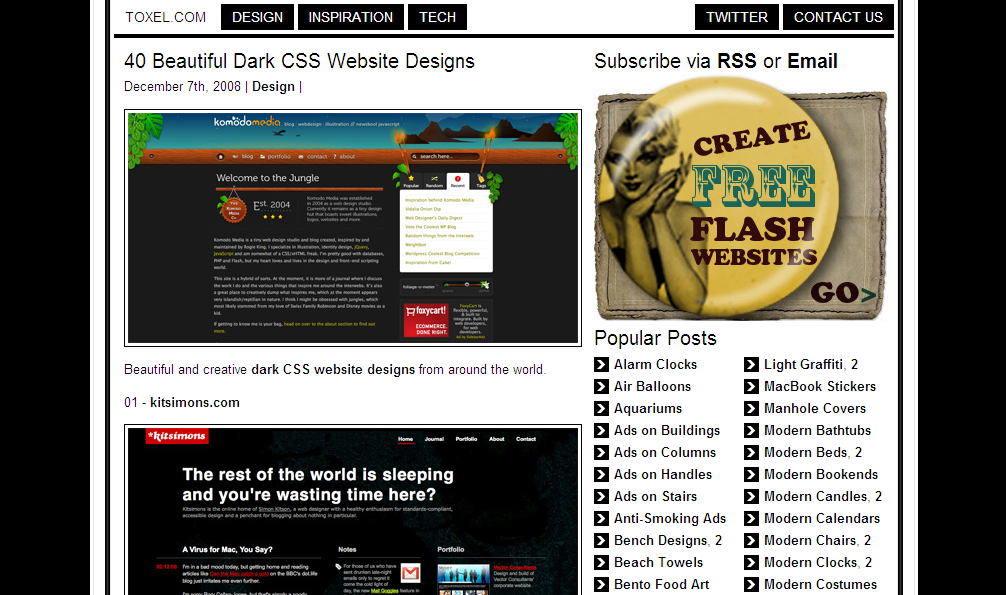1006x595 pixels.
Task: Open the Modern Calendars post
Action: [822, 519]
